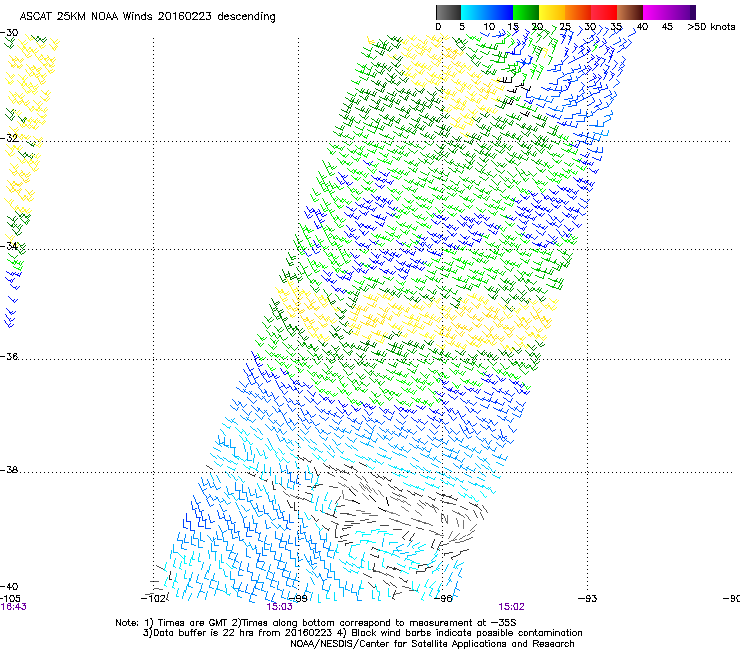
Task: Click the '-93' longitude label
Action: click(x=588, y=598)
